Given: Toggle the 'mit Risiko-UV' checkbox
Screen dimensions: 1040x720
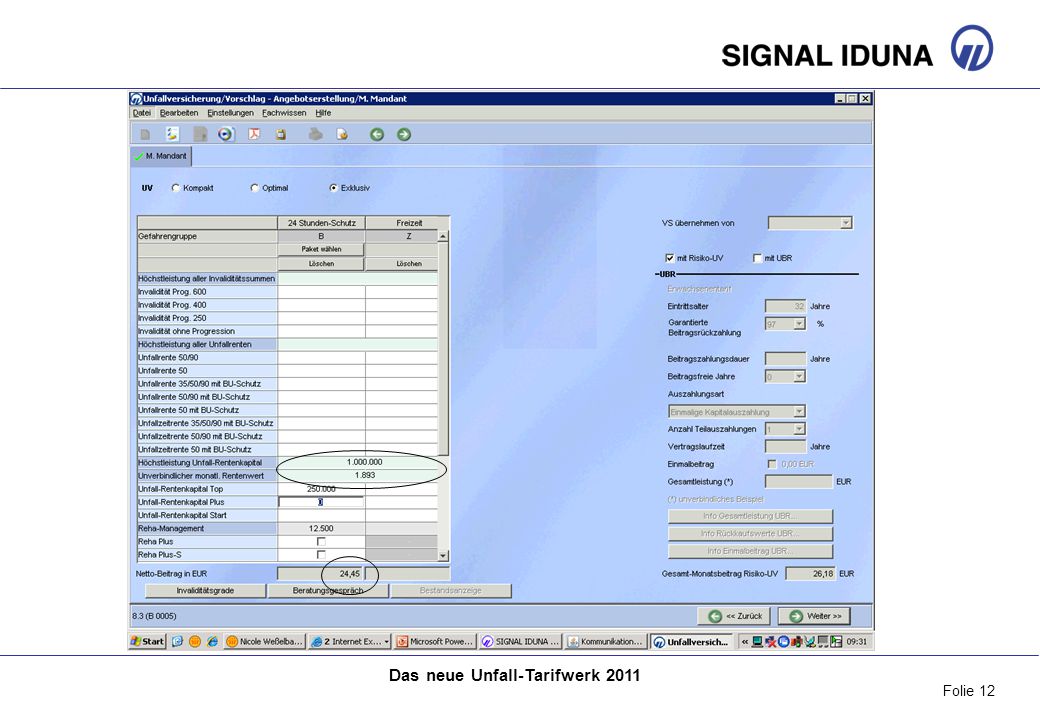Looking at the screenshot, I should [670, 259].
